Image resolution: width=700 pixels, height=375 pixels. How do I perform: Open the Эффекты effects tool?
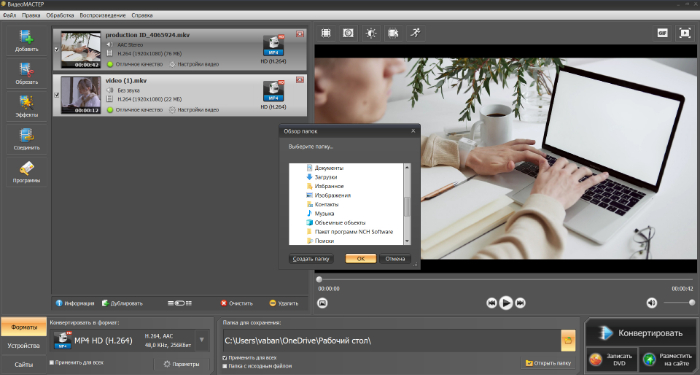[26, 107]
